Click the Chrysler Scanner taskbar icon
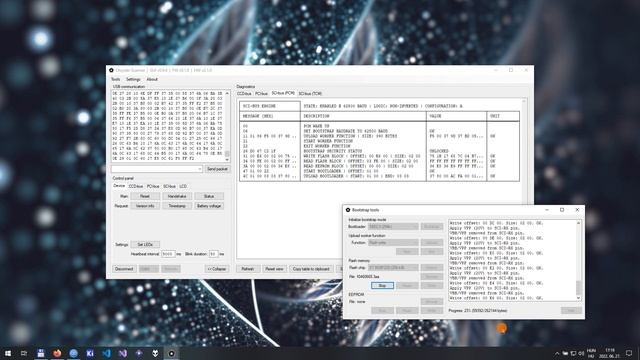The width and height of the screenshot is (640, 360). (171, 353)
